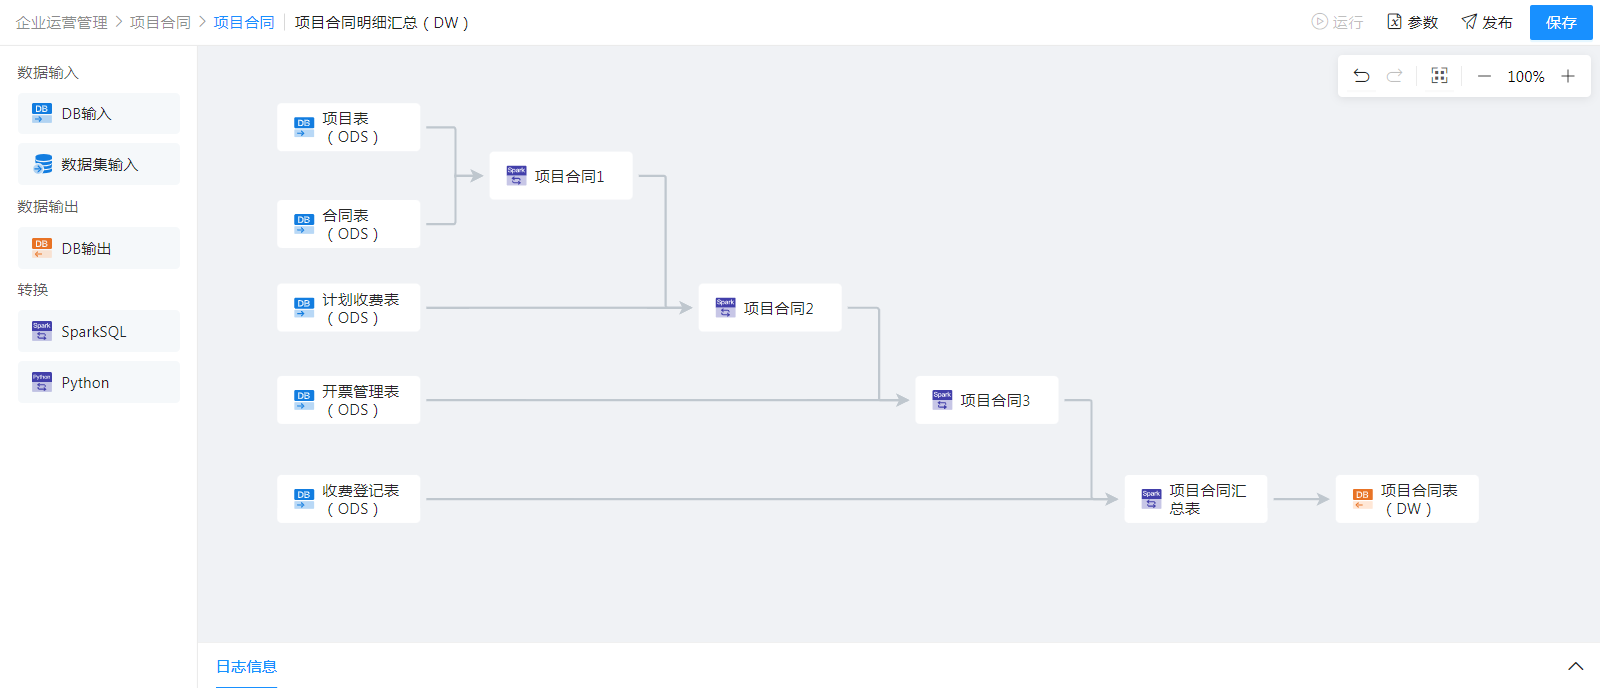Click the redo arrow icon
The image size is (1600, 688).
click(1394, 76)
